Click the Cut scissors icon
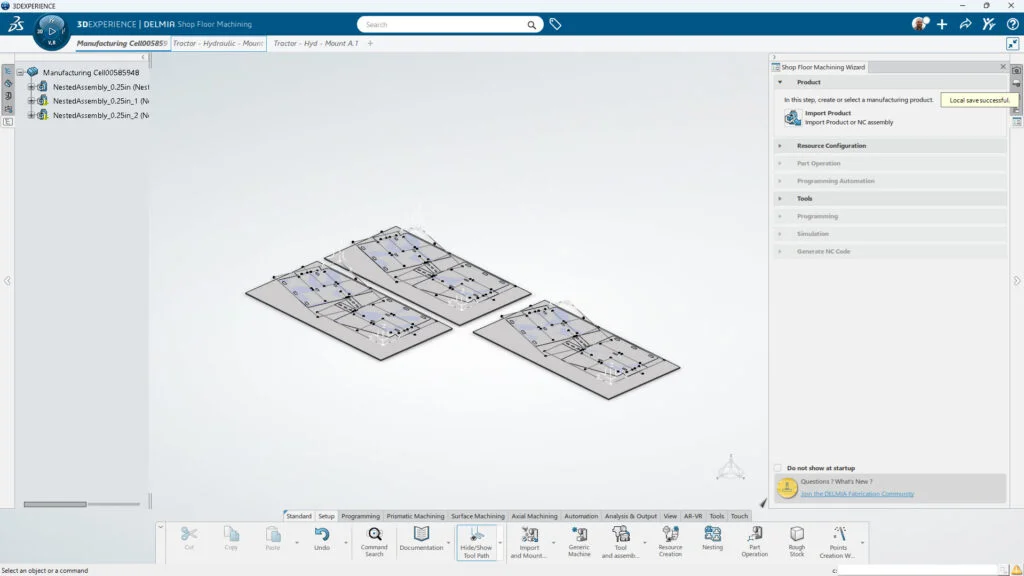Image resolution: width=1024 pixels, height=576 pixels. (189, 539)
